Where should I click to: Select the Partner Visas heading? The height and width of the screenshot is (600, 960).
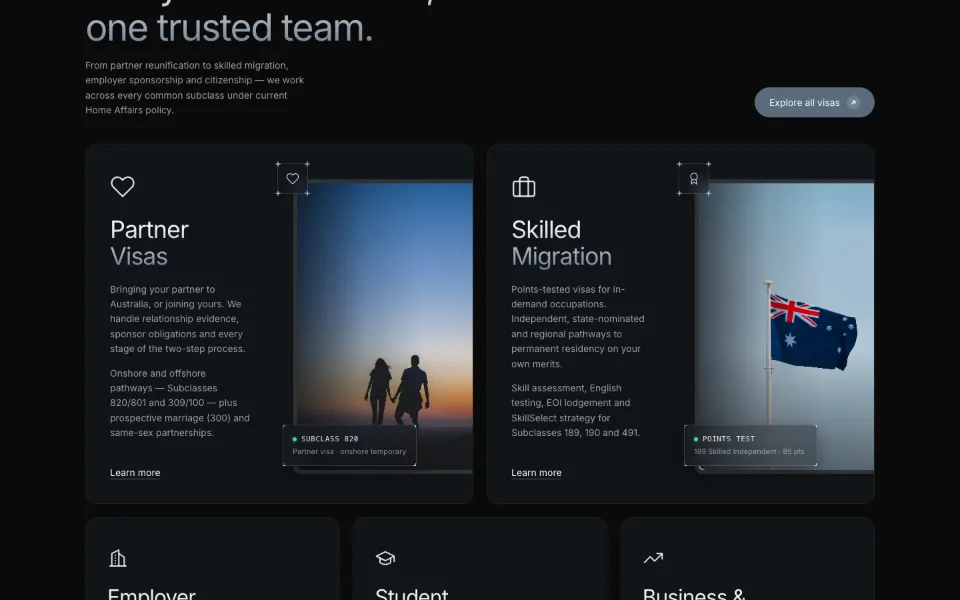pos(149,243)
